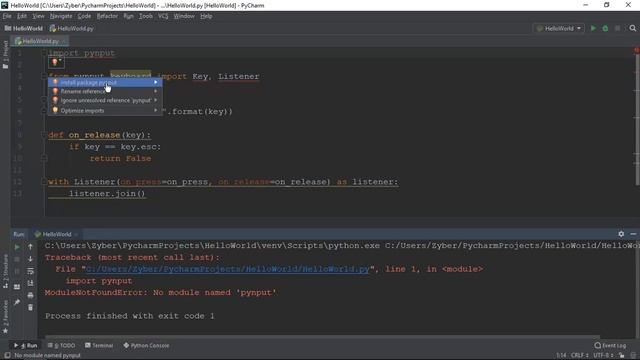
Task: Change CRLF line separator in status bar
Action: pos(579,356)
